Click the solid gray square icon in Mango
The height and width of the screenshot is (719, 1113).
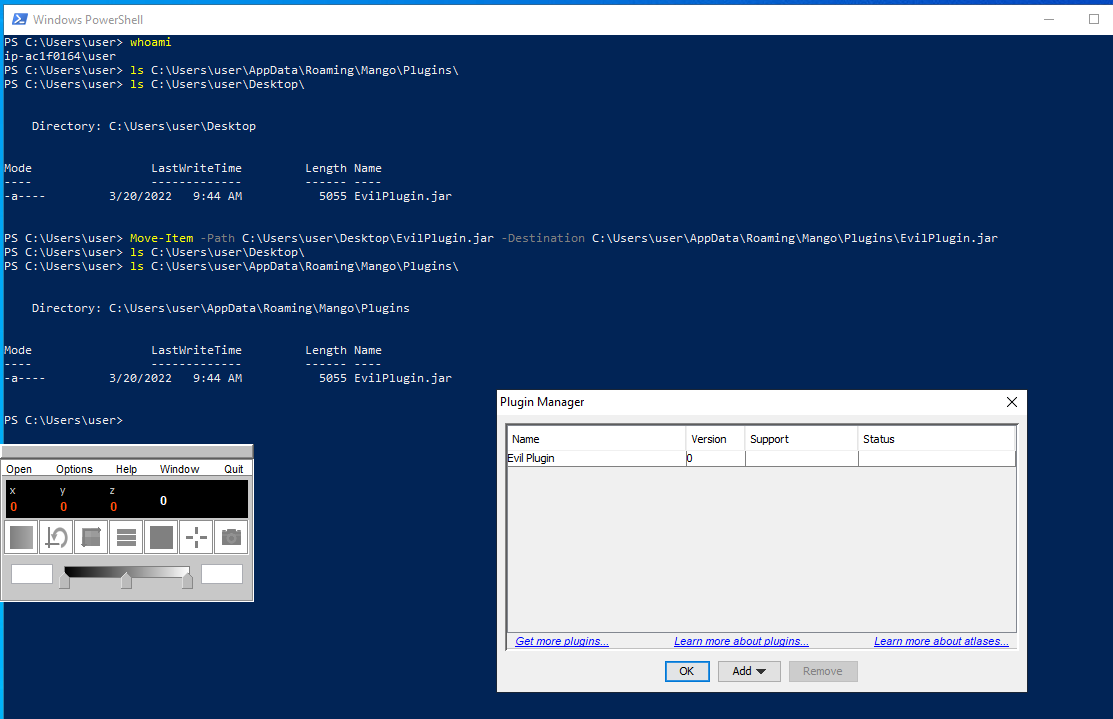[161, 537]
